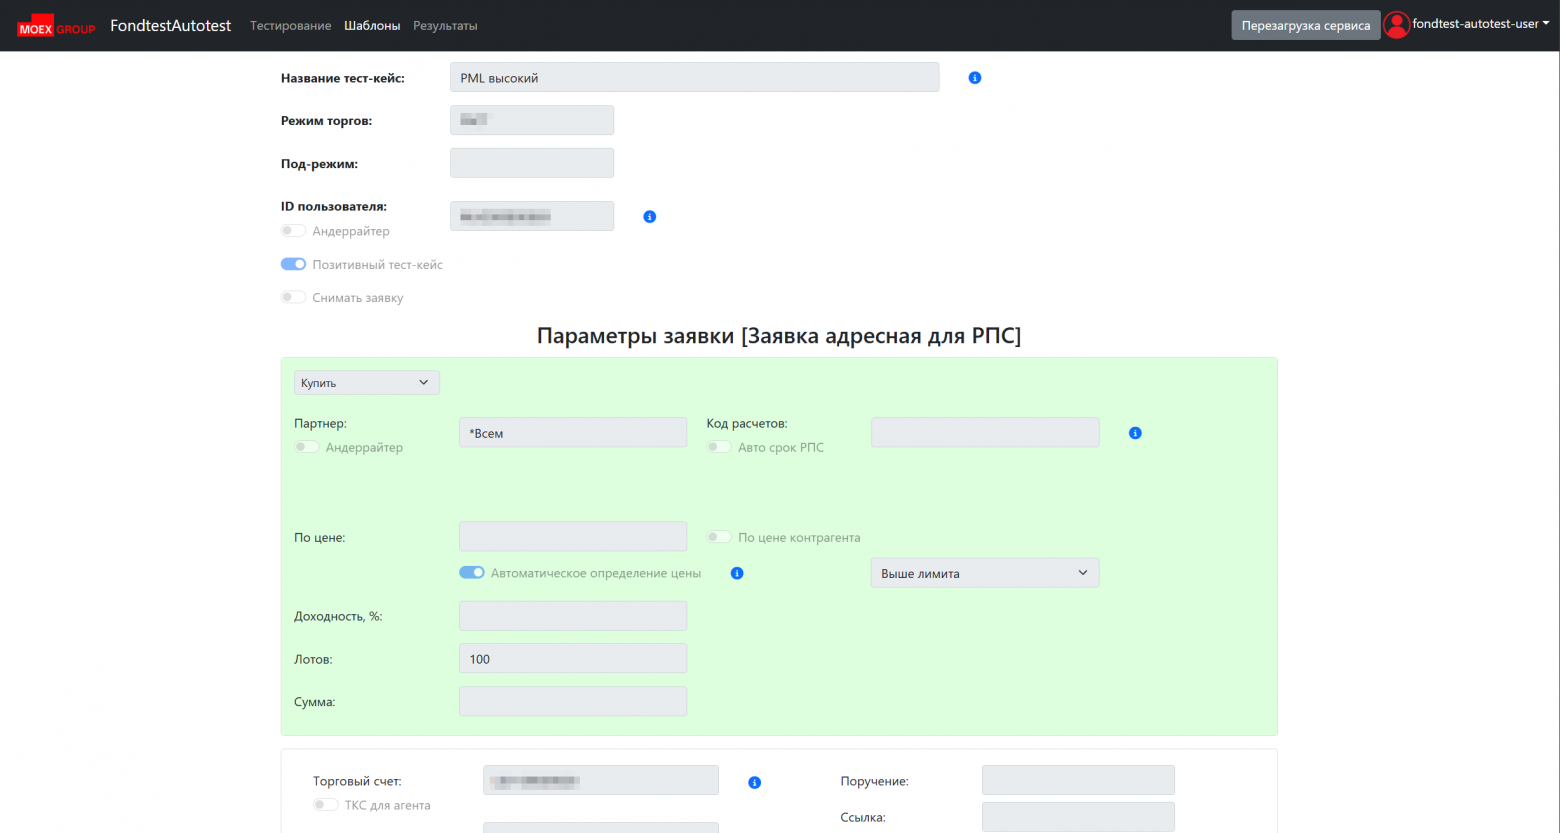This screenshot has height=833, width=1560.
Task: Toggle the Позитивный тест-кейс switch
Action: 293,264
